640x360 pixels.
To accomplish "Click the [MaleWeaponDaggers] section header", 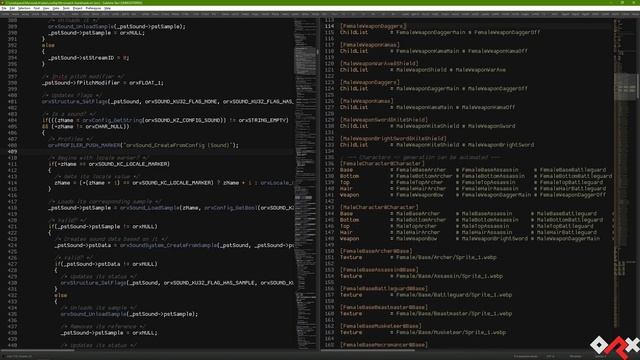I will click(370, 82).
